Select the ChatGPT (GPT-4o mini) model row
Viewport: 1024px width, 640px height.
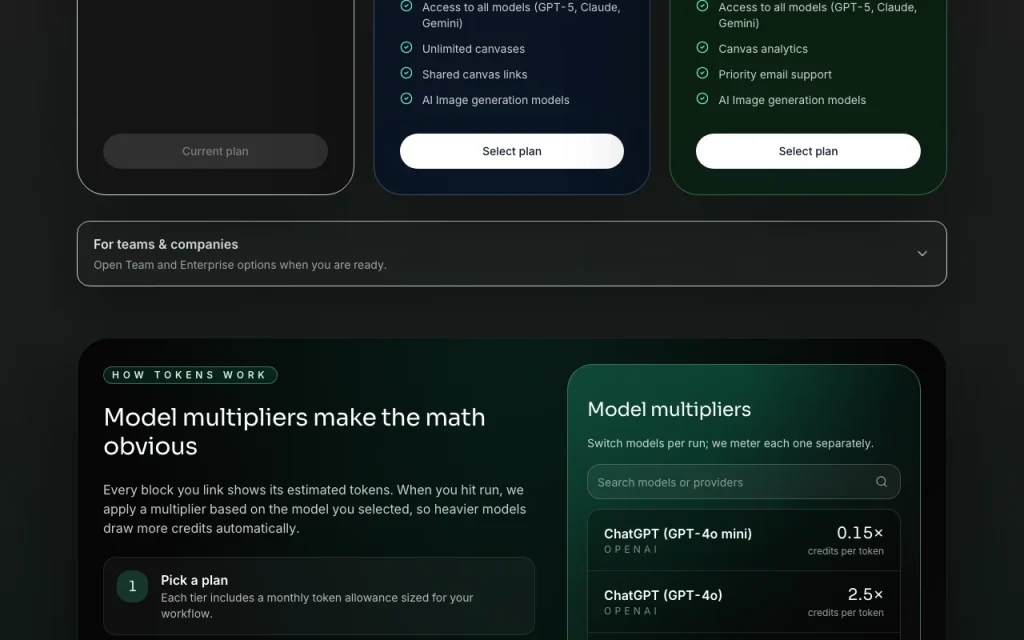744,541
